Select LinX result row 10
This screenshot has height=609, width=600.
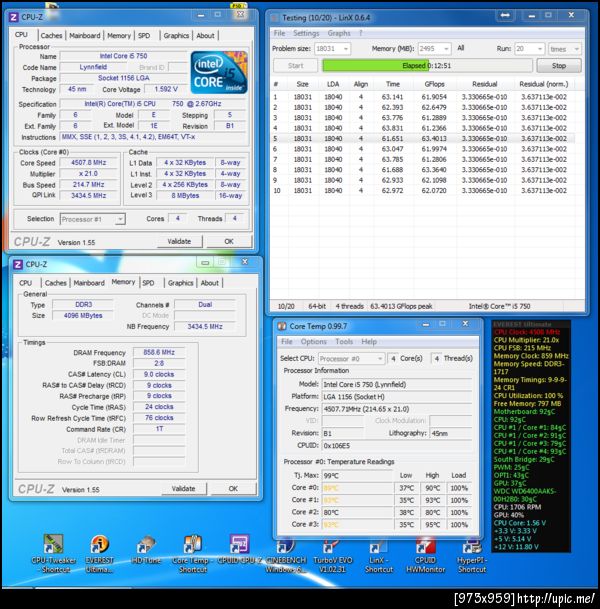(423, 191)
